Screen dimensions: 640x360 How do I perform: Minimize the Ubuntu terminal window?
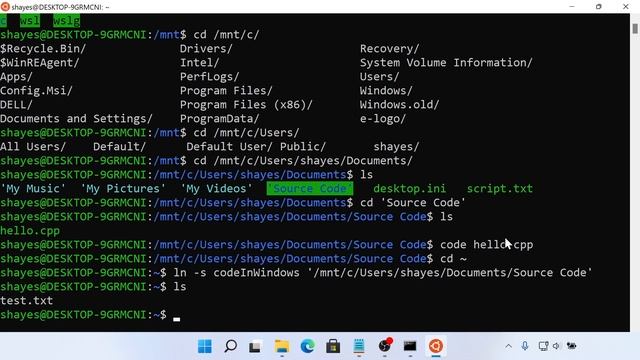point(571,7)
